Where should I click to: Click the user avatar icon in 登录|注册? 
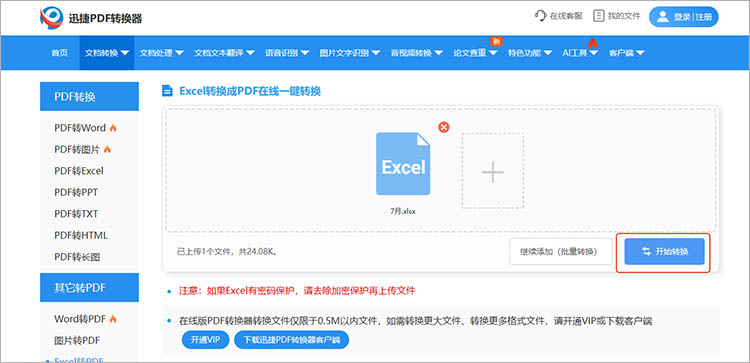(x=662, y=17)
